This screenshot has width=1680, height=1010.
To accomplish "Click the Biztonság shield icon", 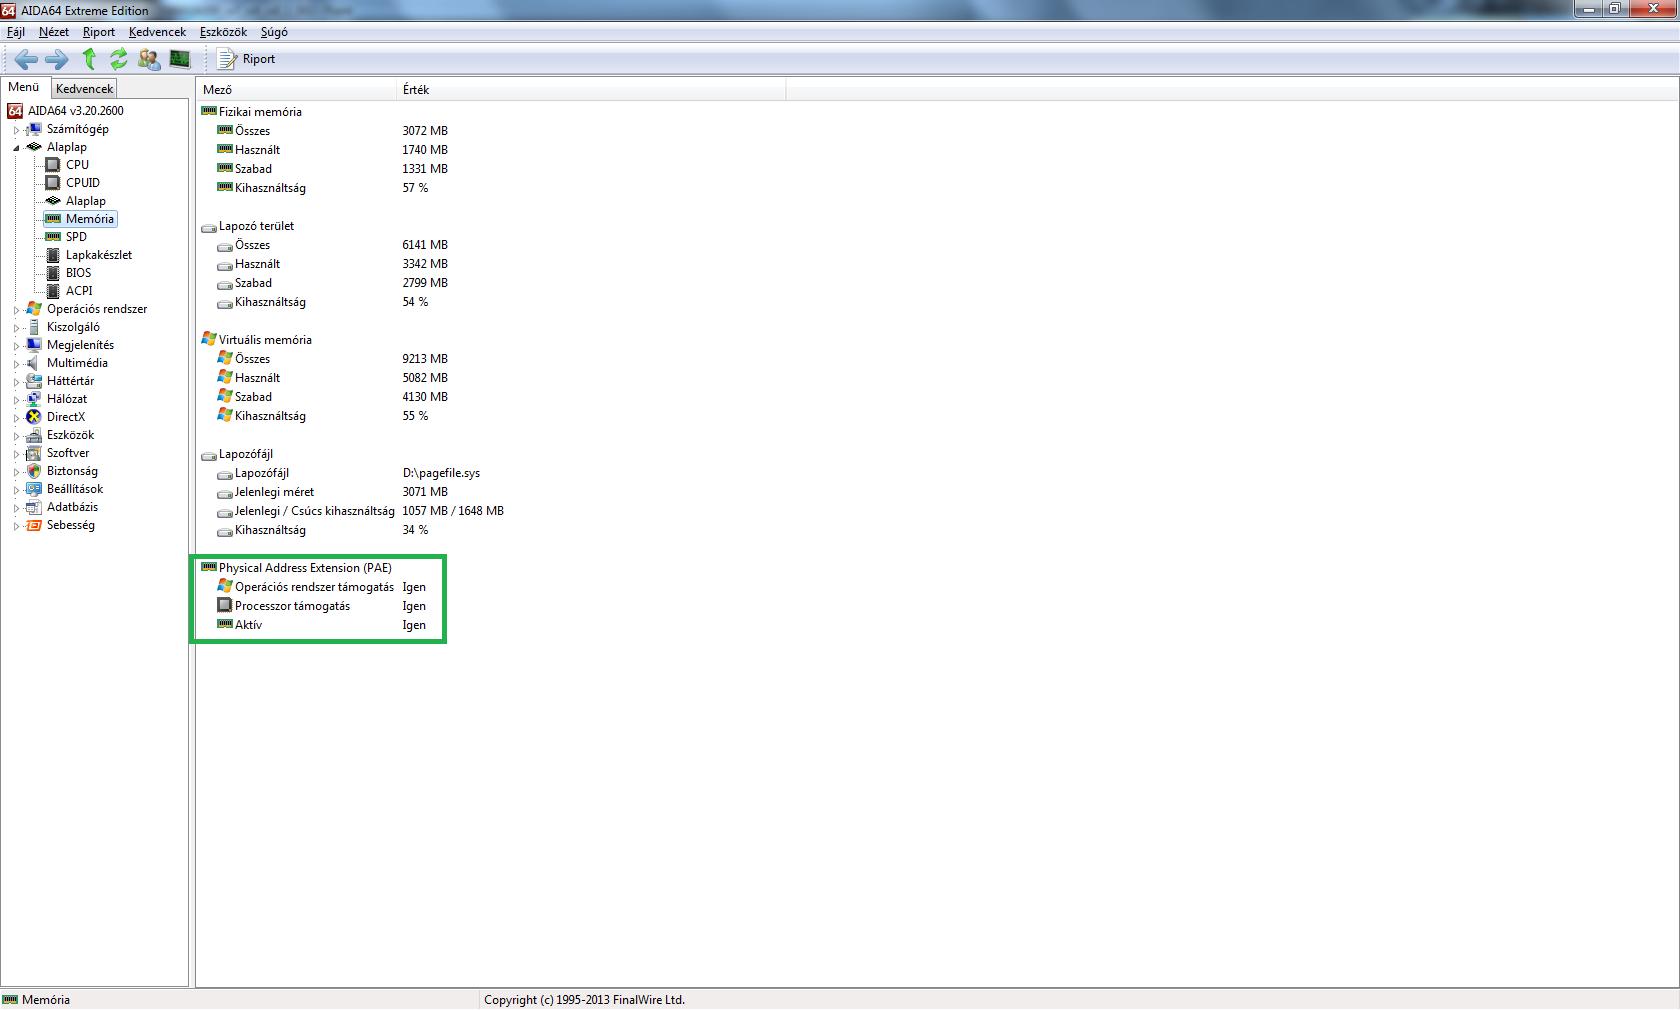I will 34,471.
